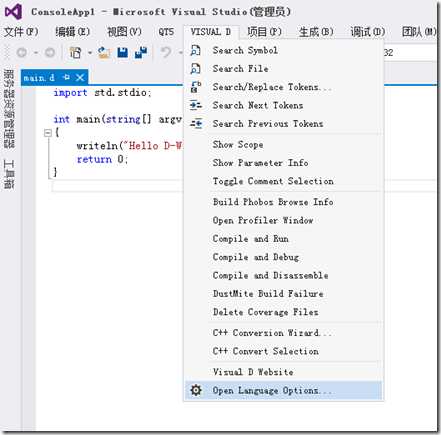441x435 pixels.
Task: Open the 项目(P) menu
Action: click(264, 32)
